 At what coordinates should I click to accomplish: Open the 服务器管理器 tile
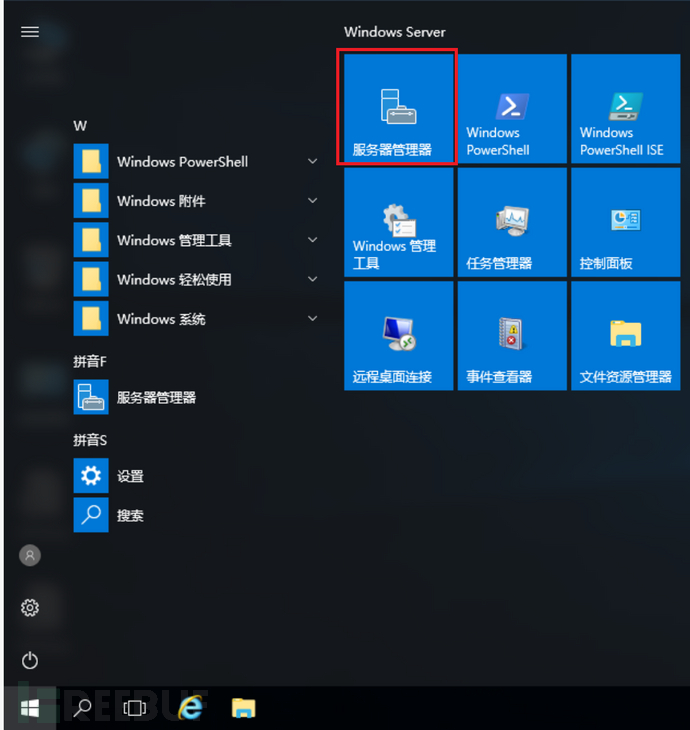coord(399,108)
